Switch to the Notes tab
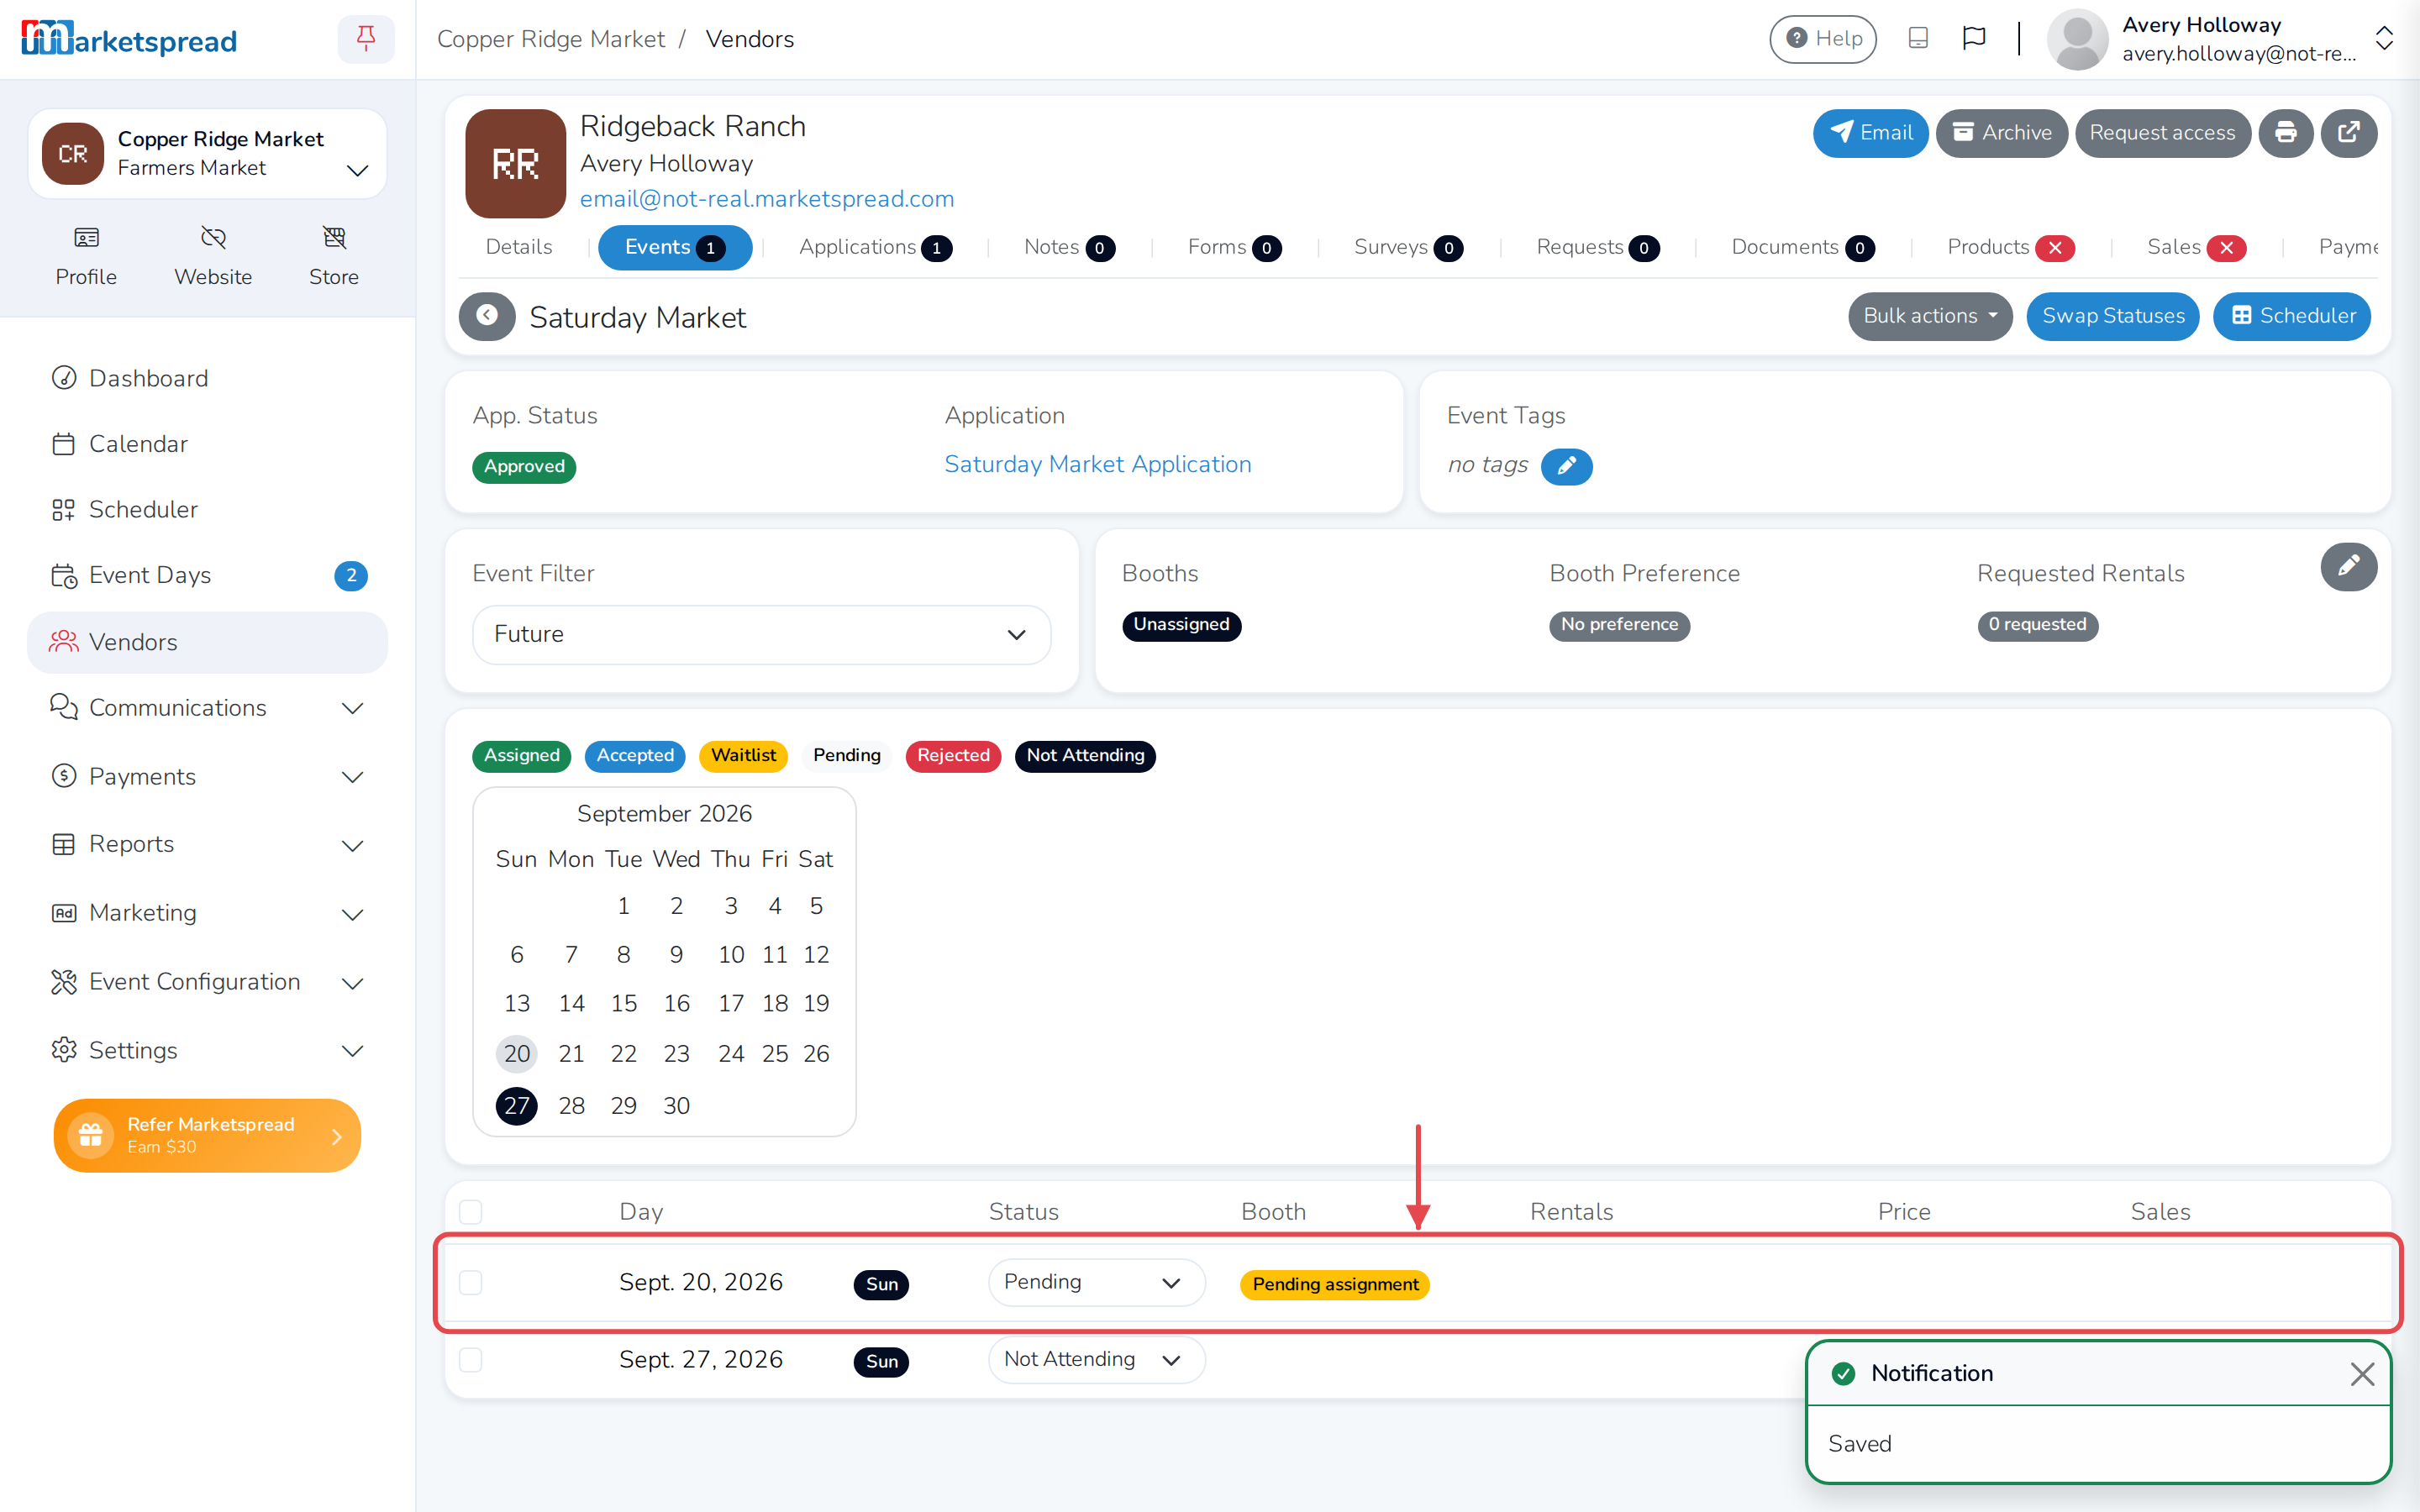Viewport: 2420px width, 1512px height. pyautogui.click(x=1069, y=247)
